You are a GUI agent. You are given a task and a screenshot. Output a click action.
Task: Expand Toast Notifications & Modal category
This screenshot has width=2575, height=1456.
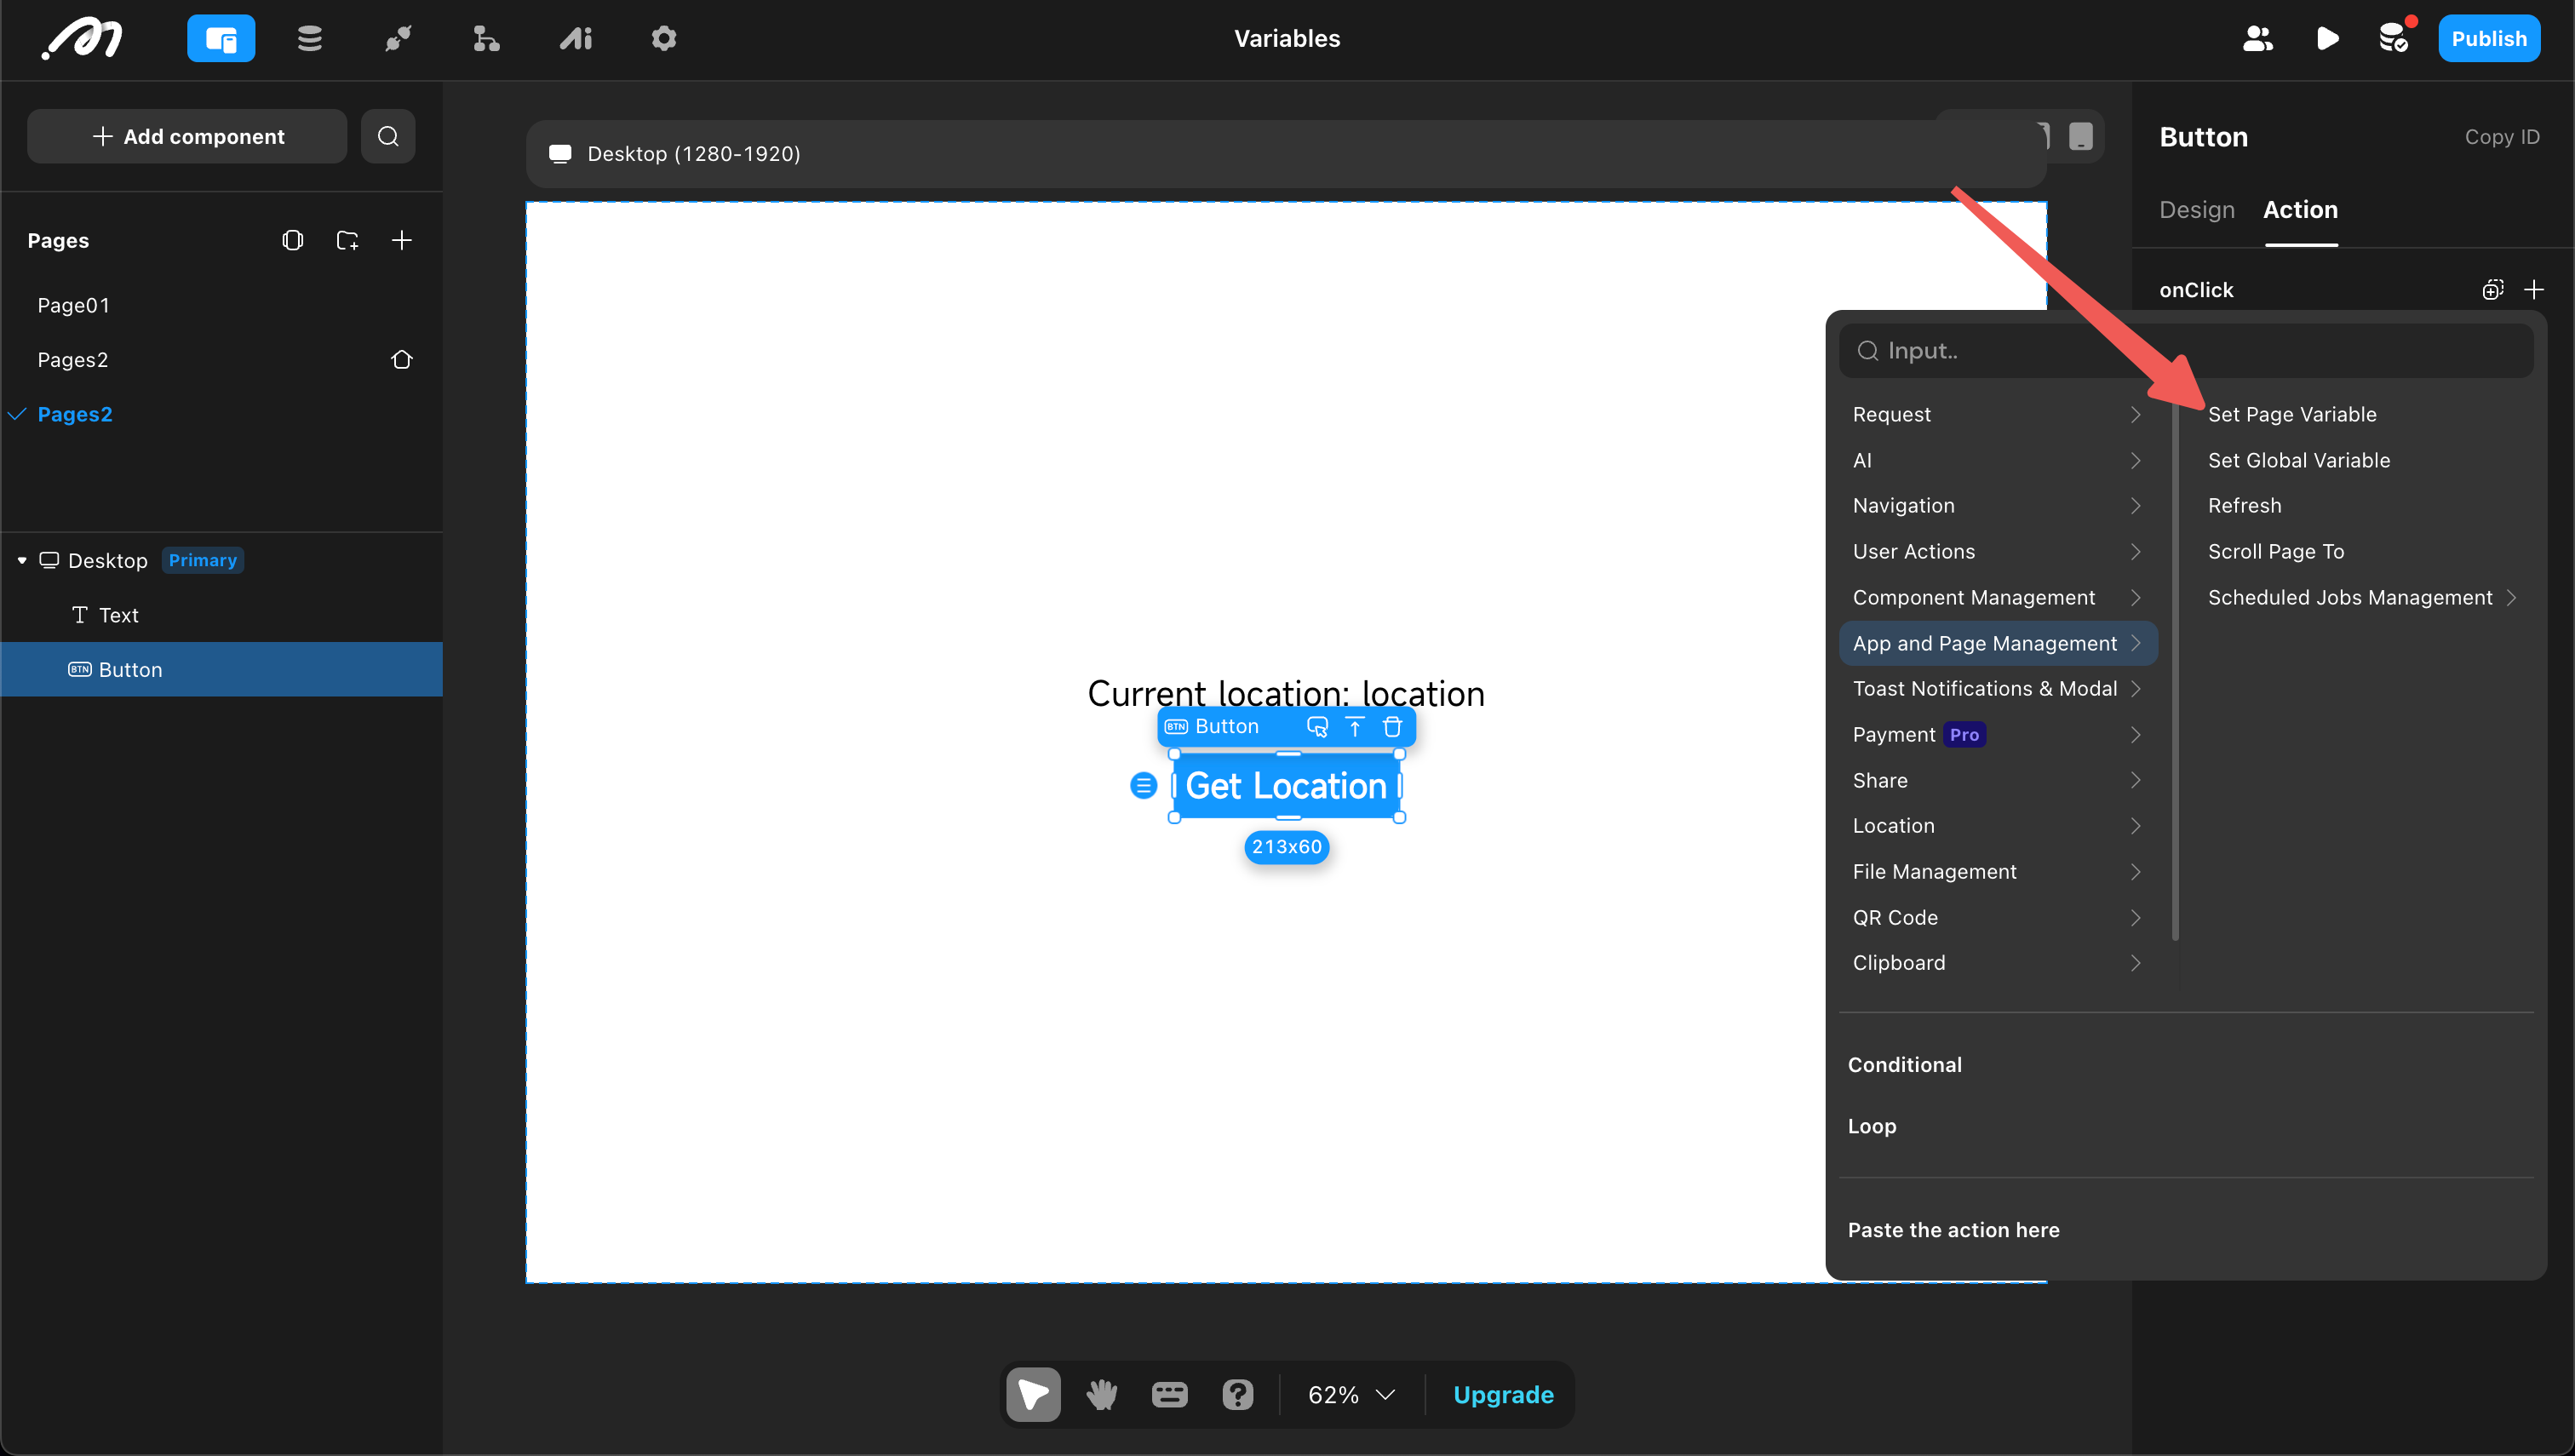[1998, 689]
